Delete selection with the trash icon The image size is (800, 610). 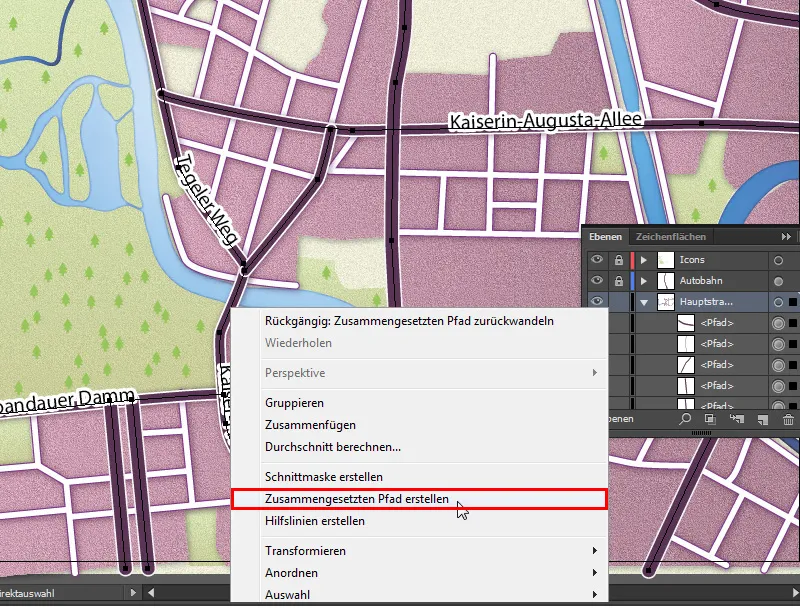pyautogui.click(x=788, y=420)
